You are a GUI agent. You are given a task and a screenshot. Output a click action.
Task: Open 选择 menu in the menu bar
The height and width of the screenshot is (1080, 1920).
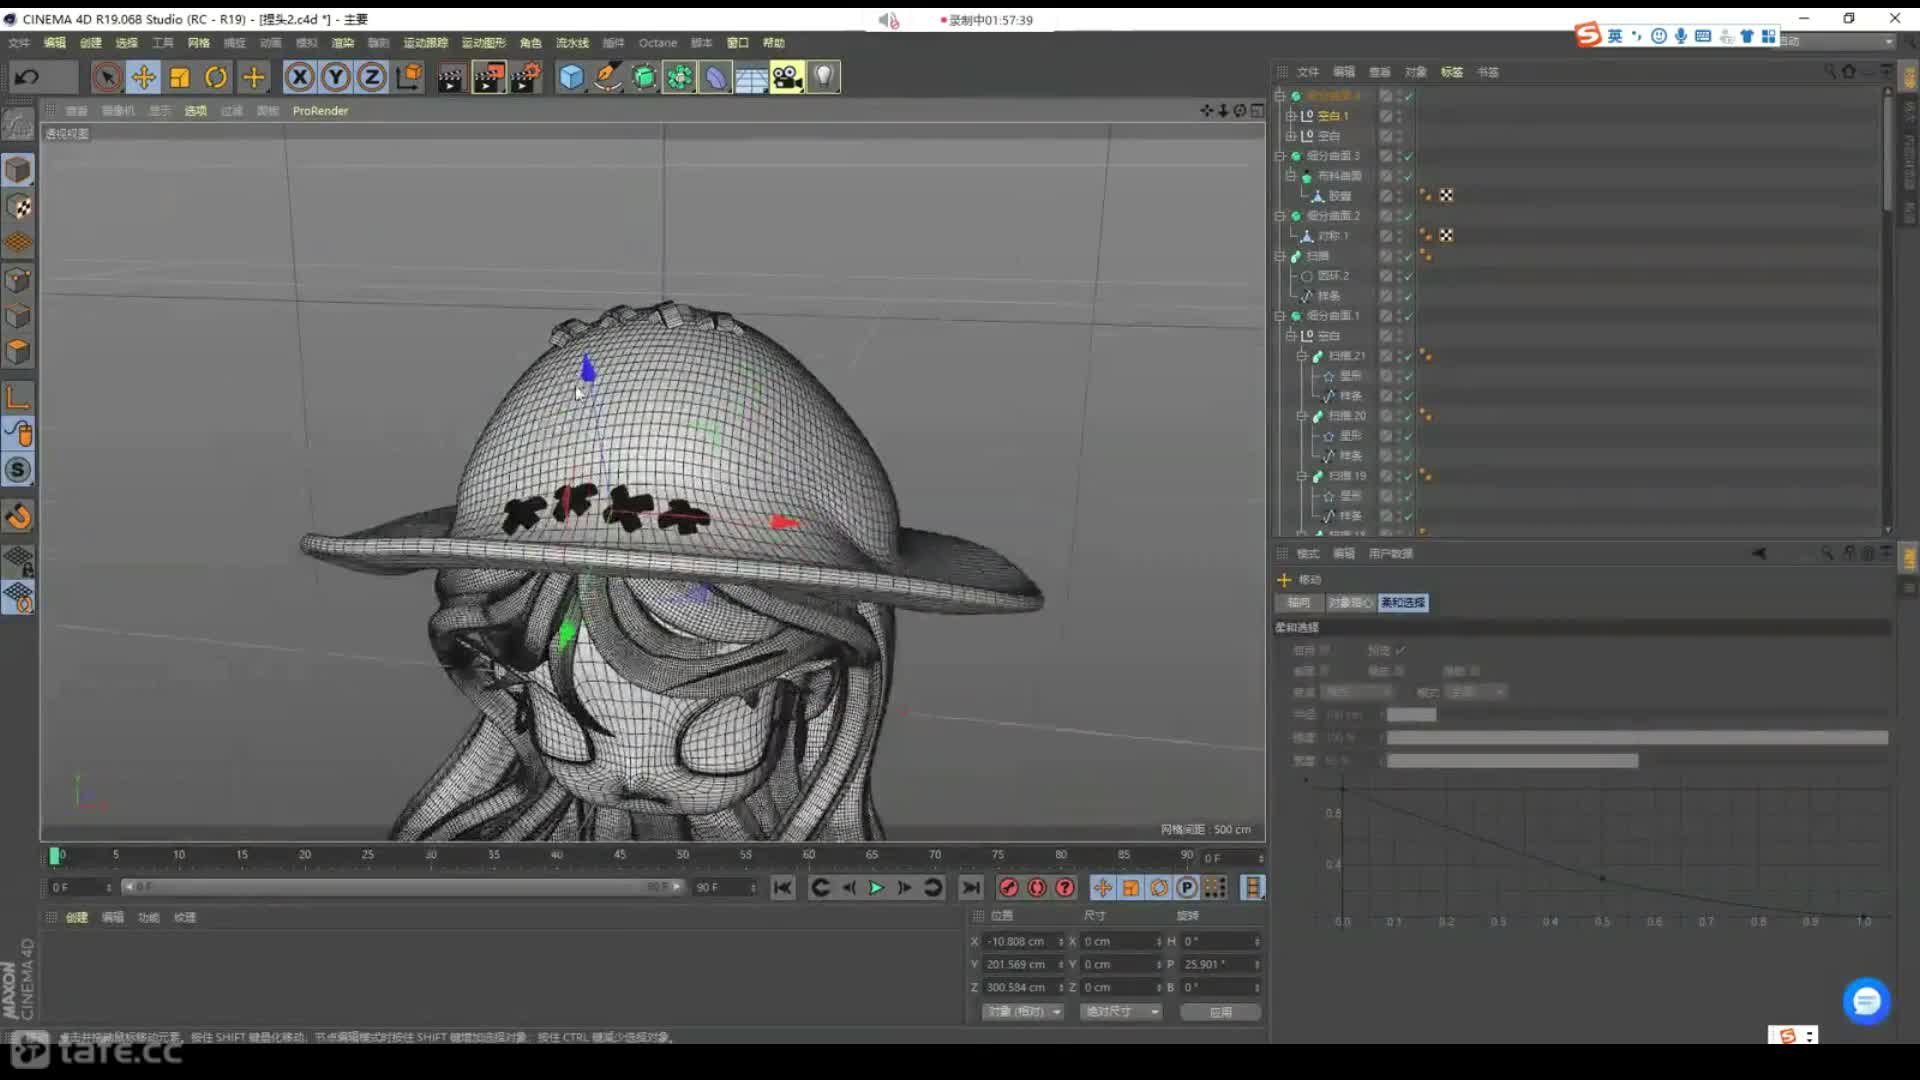tap(126, 43)
